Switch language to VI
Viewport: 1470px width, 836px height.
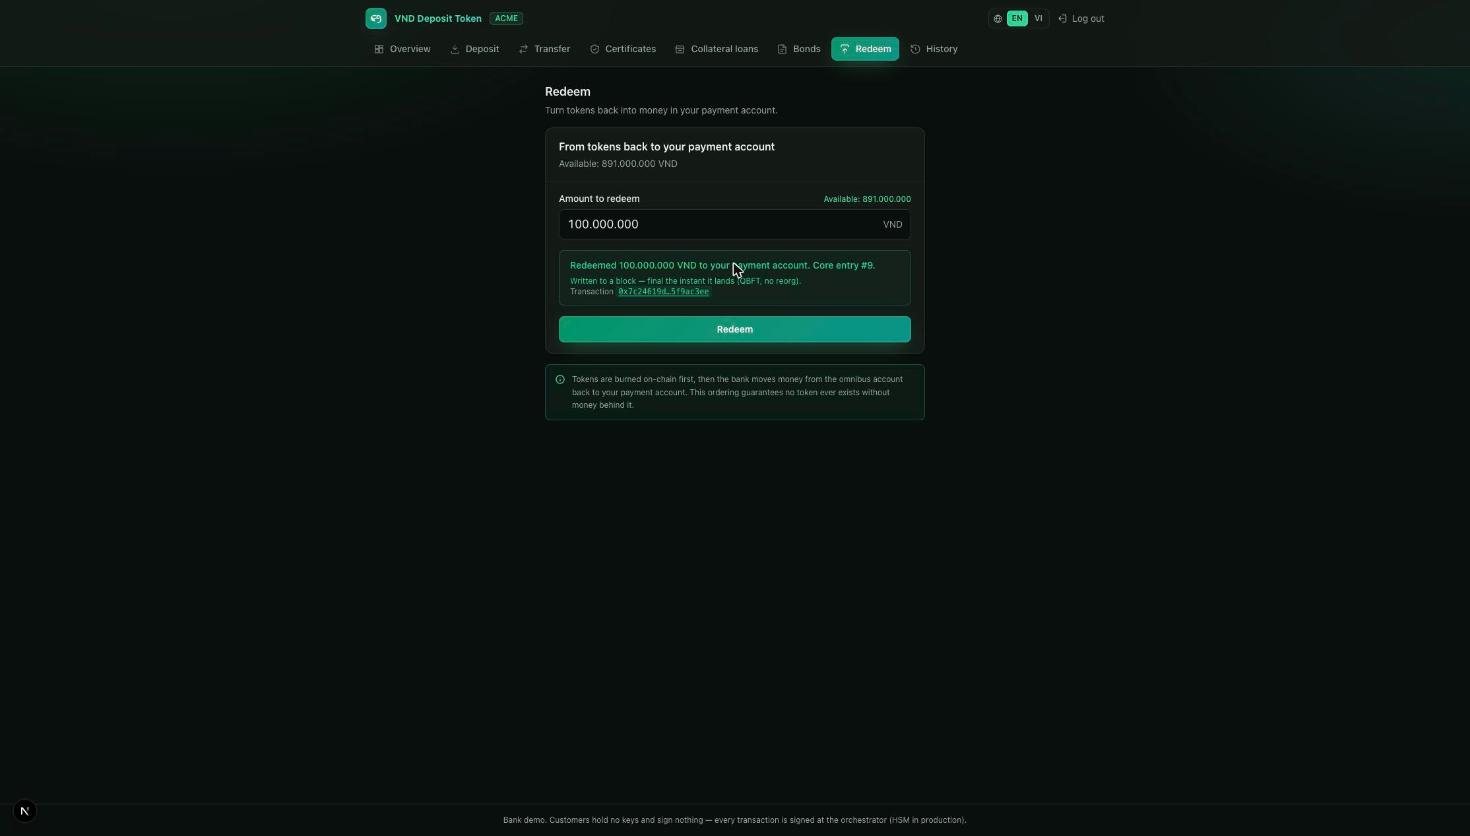1038,18
